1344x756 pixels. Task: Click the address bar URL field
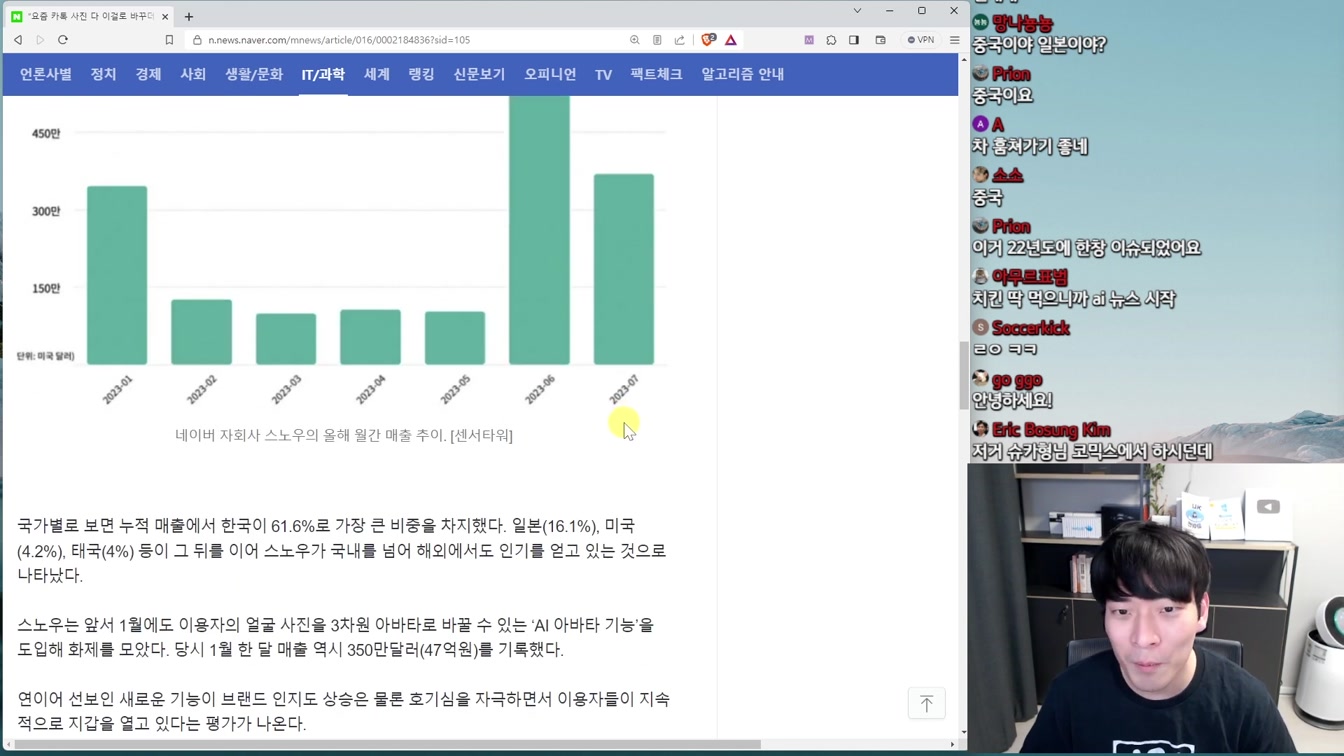[x=410, y=40]
